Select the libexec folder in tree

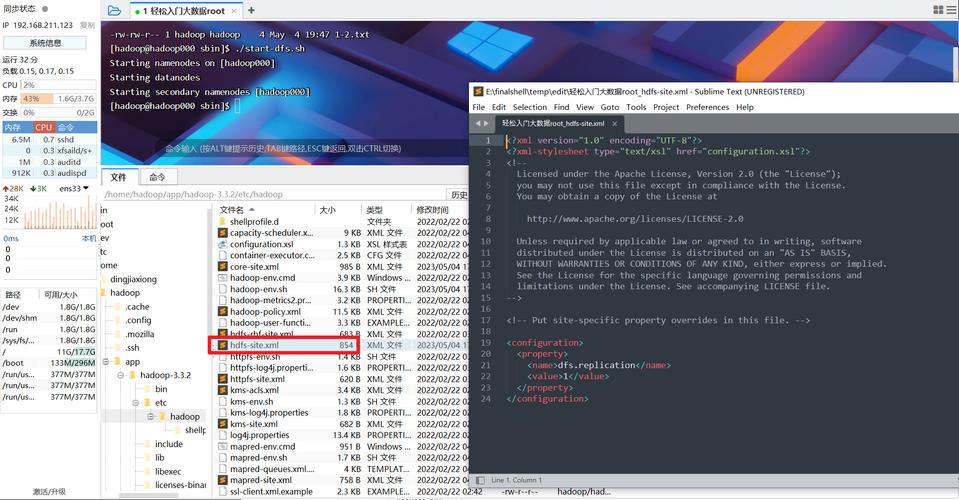(168, 471)
